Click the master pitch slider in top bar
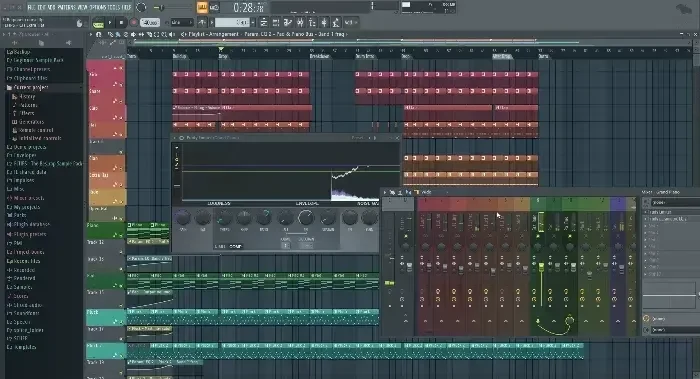 pos(172,8)
